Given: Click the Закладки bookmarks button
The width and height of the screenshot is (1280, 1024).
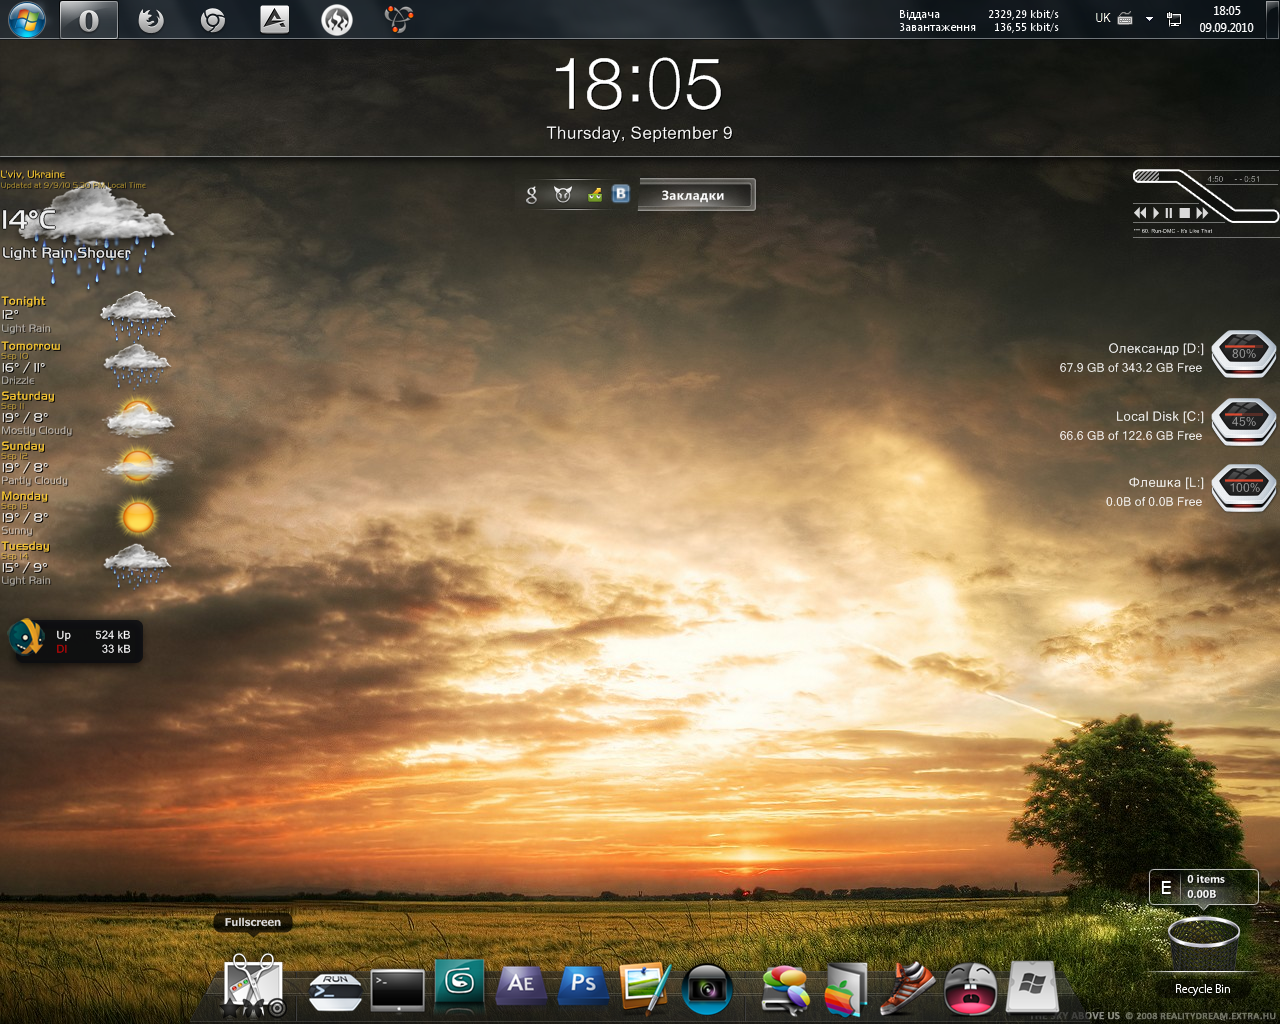Looking at the screenshot, I should (695, 195).
